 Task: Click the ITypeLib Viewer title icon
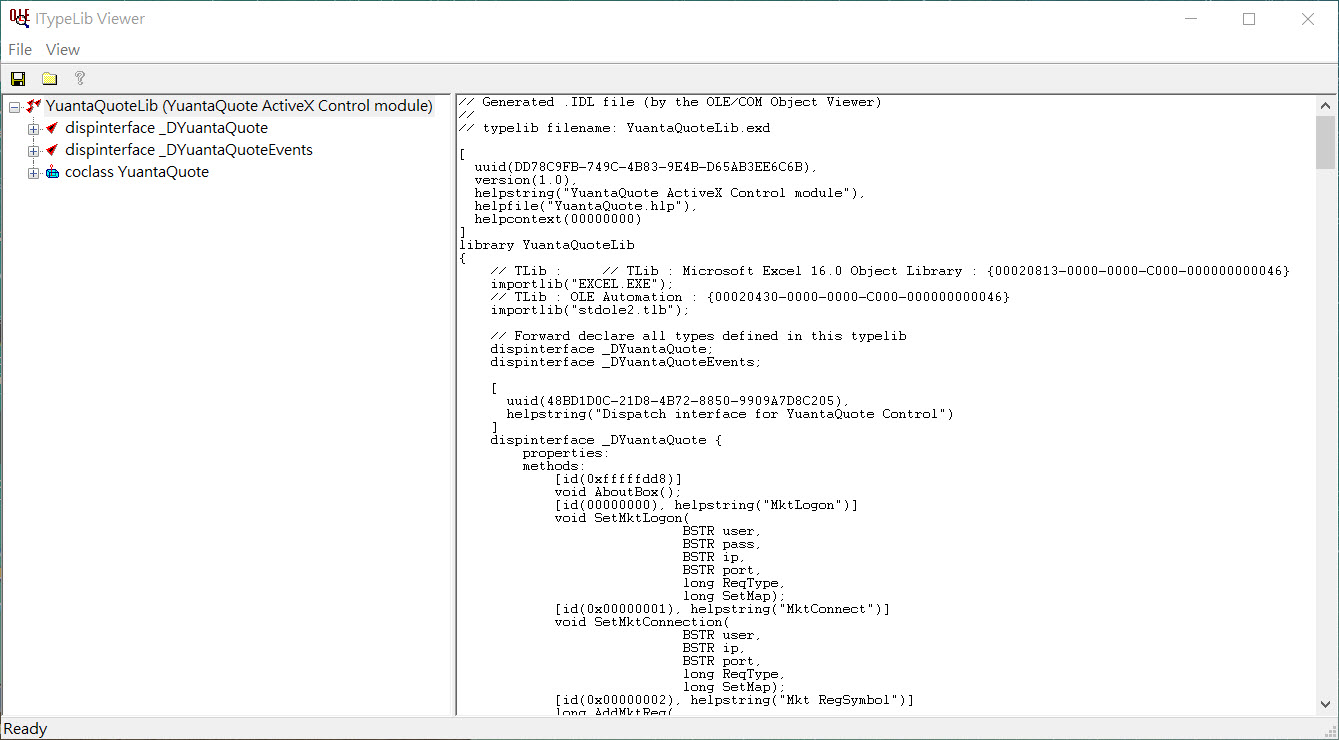point(19,18)
